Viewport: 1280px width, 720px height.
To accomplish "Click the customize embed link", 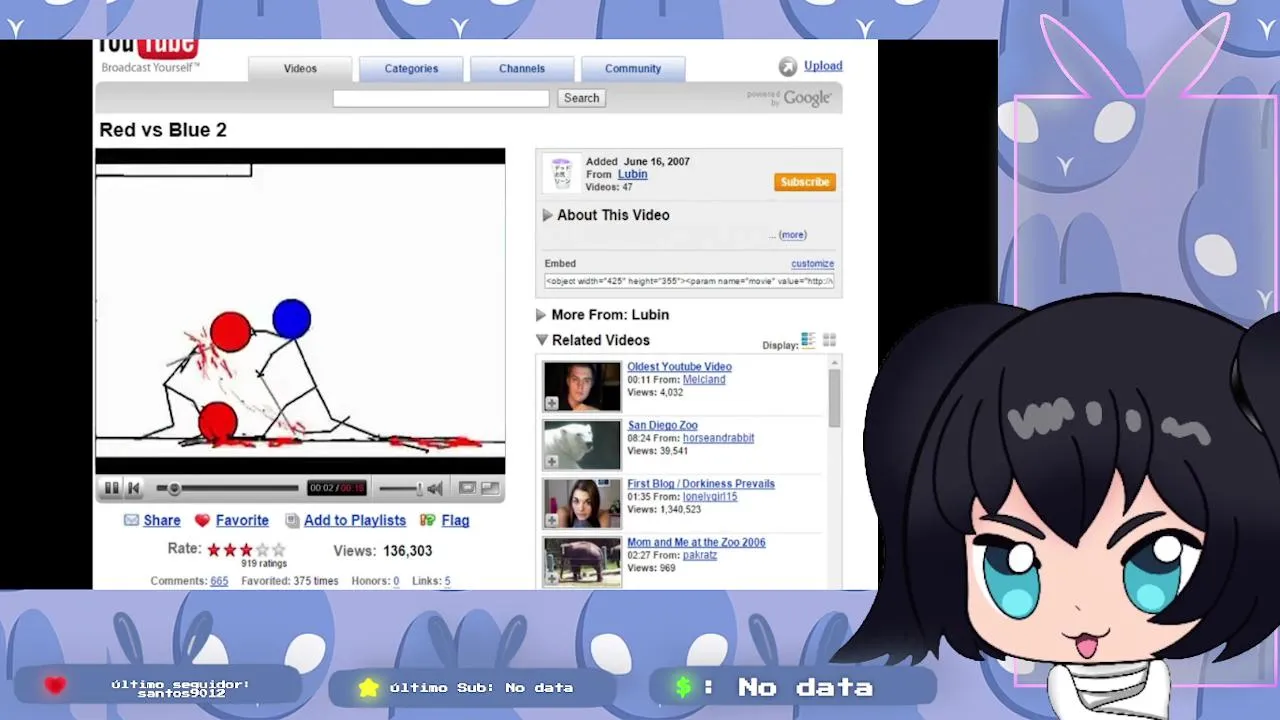I will [x=812, y=264].
